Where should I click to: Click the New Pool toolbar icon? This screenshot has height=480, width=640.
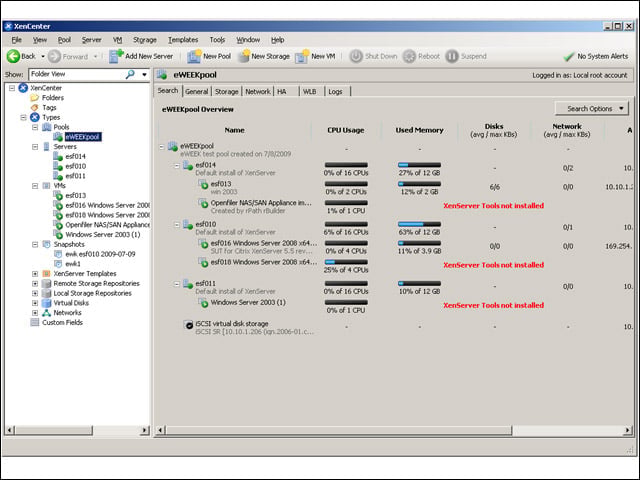tap(194, 56)
